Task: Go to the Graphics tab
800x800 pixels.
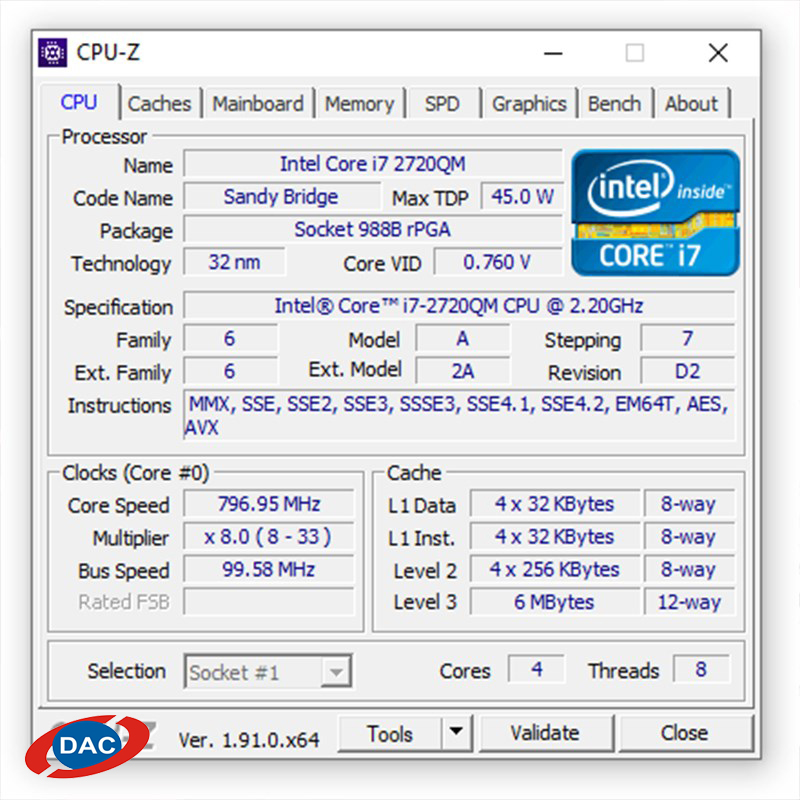Action: [x=530, y=104]
